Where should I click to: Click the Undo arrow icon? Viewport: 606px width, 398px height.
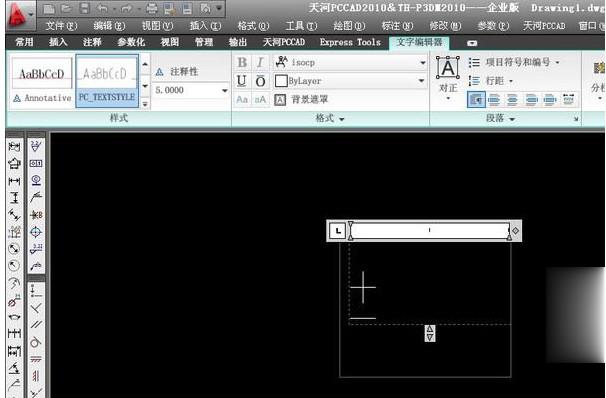pyautogui.click(x=102, y=8)
